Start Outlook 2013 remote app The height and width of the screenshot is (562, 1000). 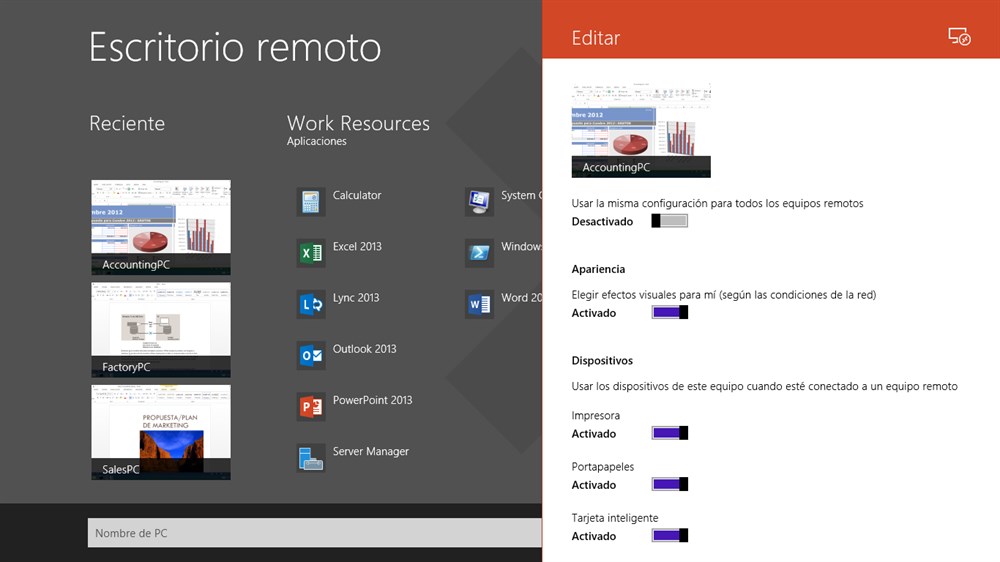[311, 355]
